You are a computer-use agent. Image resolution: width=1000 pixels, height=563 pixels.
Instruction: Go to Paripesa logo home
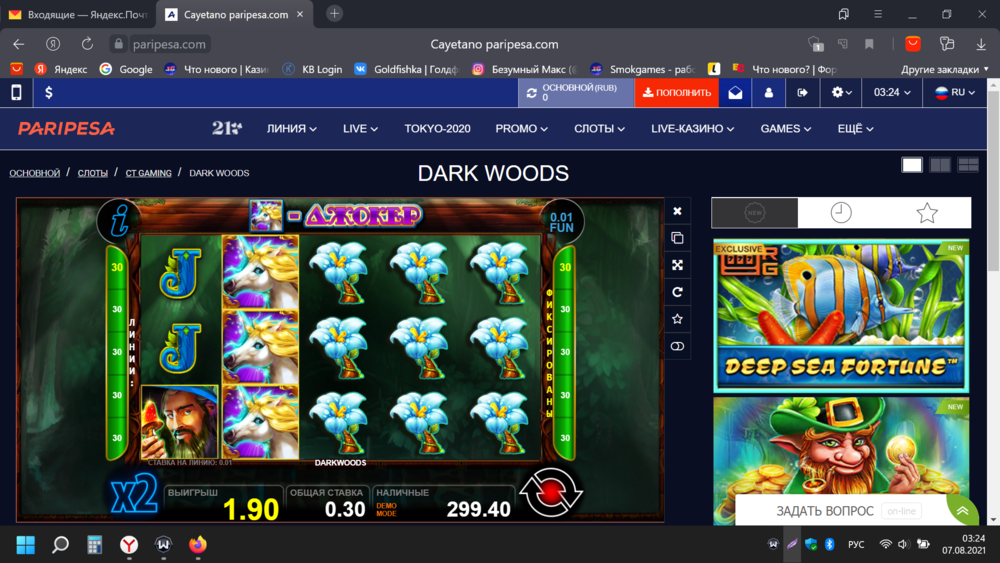point(66,129)
